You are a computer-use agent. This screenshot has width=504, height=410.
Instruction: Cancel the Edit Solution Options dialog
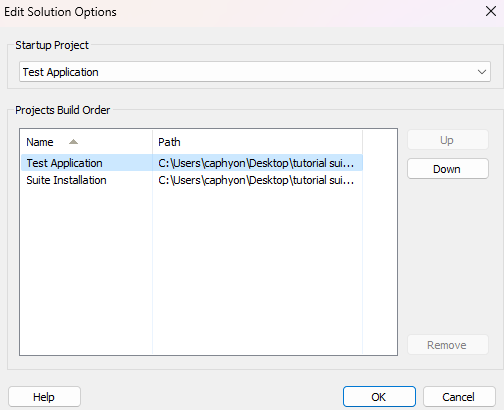pyautogui.click(x=459, y=397)
